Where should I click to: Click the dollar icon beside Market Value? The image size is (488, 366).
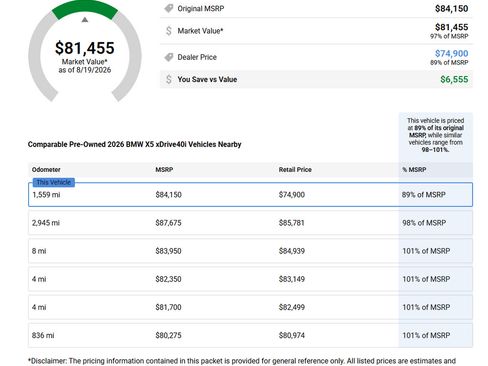pyautogui.click(x=169, y=31)
